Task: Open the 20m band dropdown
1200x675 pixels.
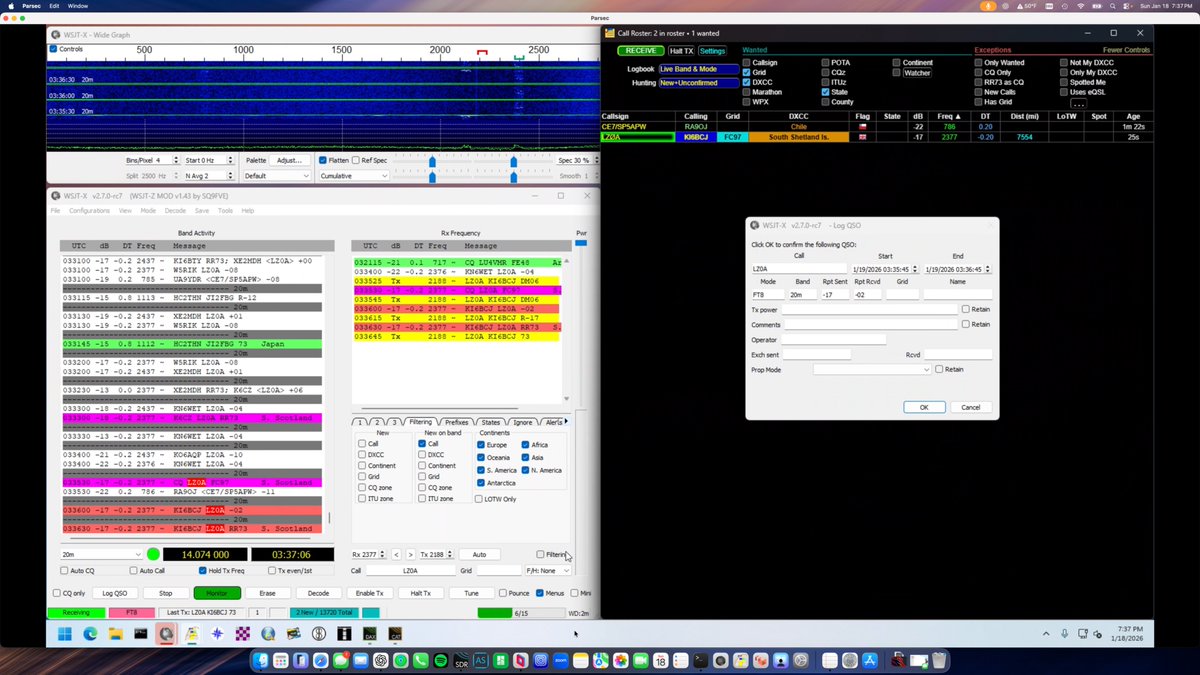Action: point(101,554)
